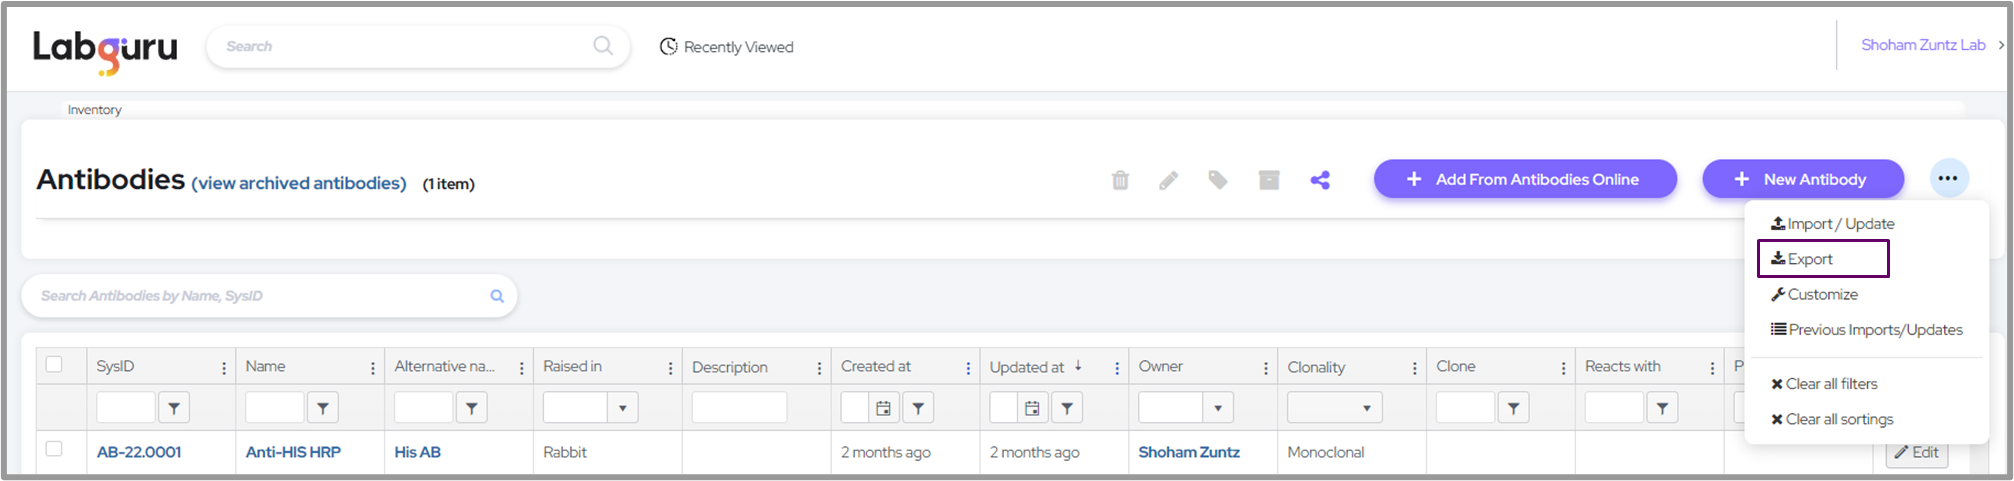Click the Labguru logo
This screenshot has height=481, width=2014.
(x=105, y=49)
